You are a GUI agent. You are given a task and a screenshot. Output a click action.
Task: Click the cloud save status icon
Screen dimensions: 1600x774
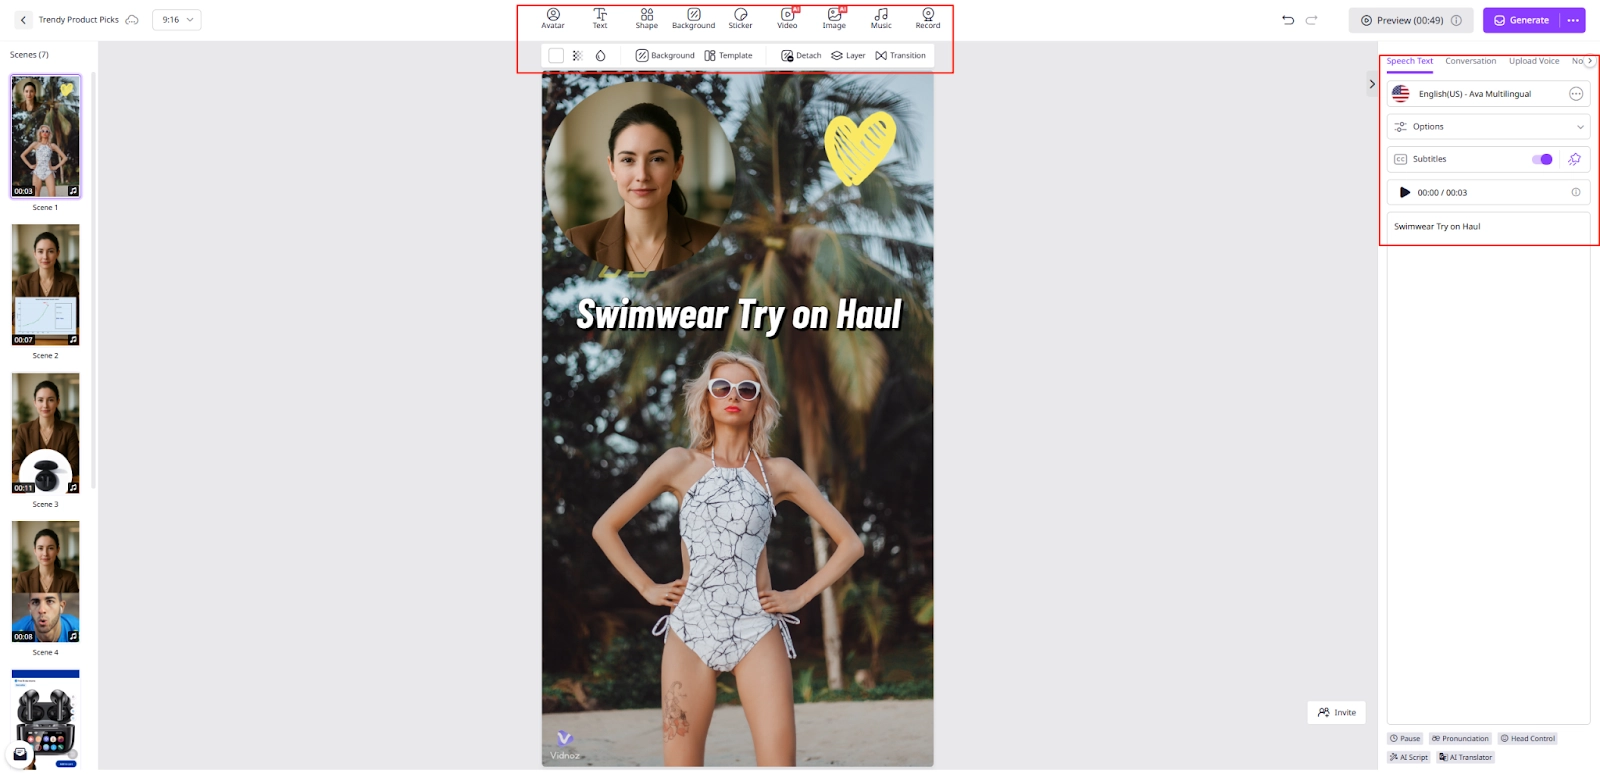click(132, 20)
